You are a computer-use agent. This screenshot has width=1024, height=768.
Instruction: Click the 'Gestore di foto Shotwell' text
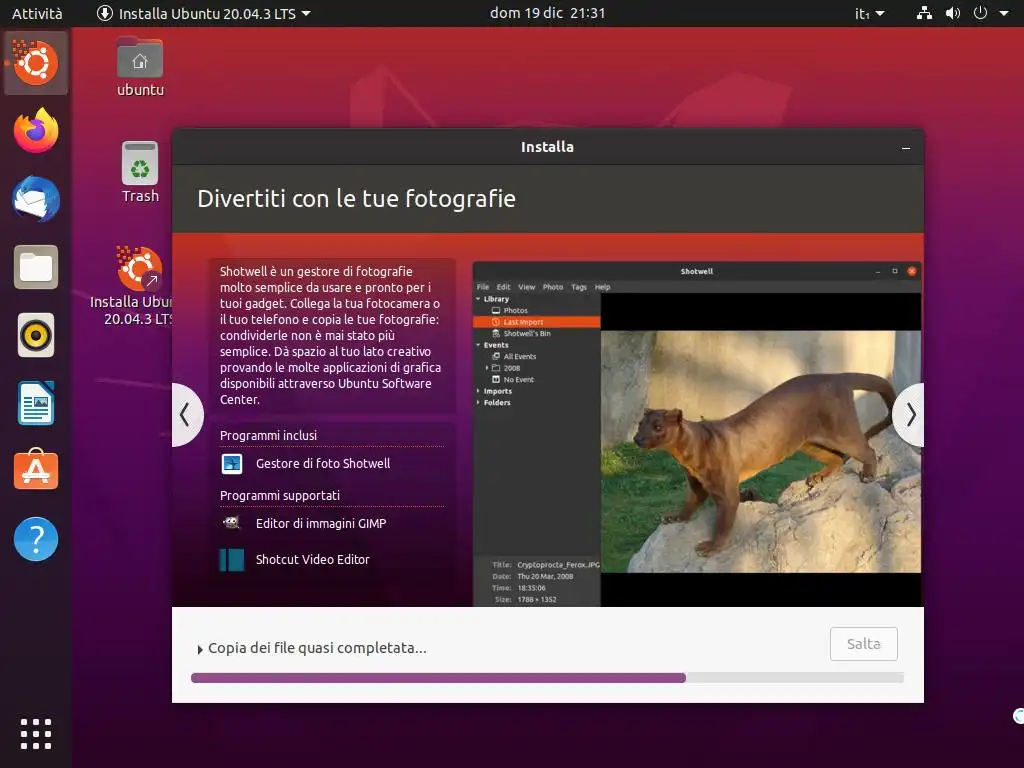tap(323, 464)
